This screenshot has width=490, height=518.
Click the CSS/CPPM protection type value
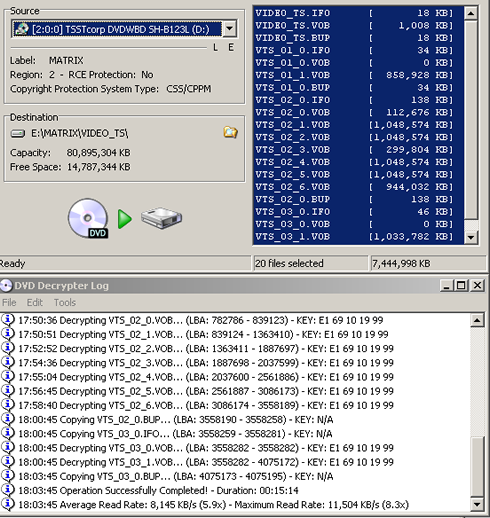pyautogui.click(x=189, y=89)
